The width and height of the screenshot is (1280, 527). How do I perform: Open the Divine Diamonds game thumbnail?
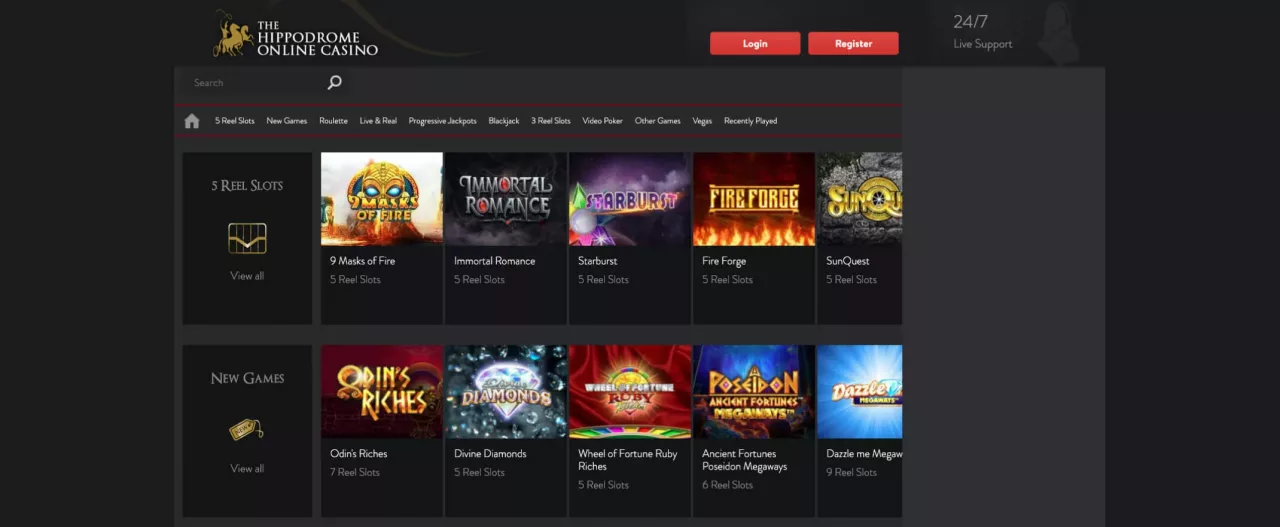coord(505,392)
